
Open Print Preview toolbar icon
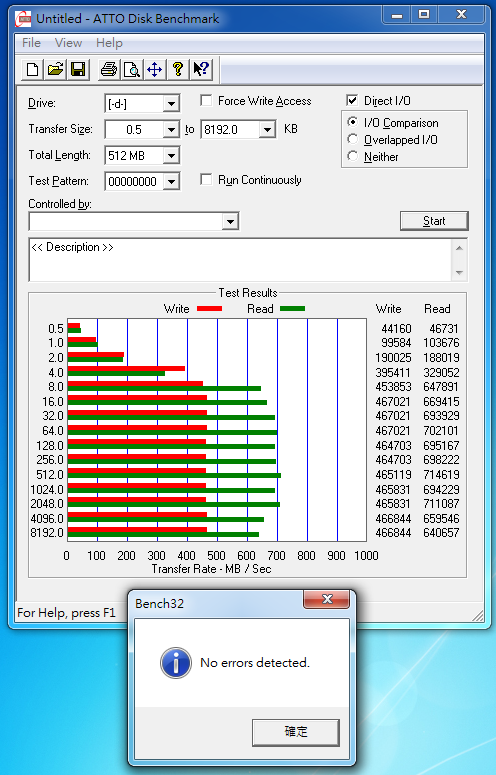(x=132, y=69)
